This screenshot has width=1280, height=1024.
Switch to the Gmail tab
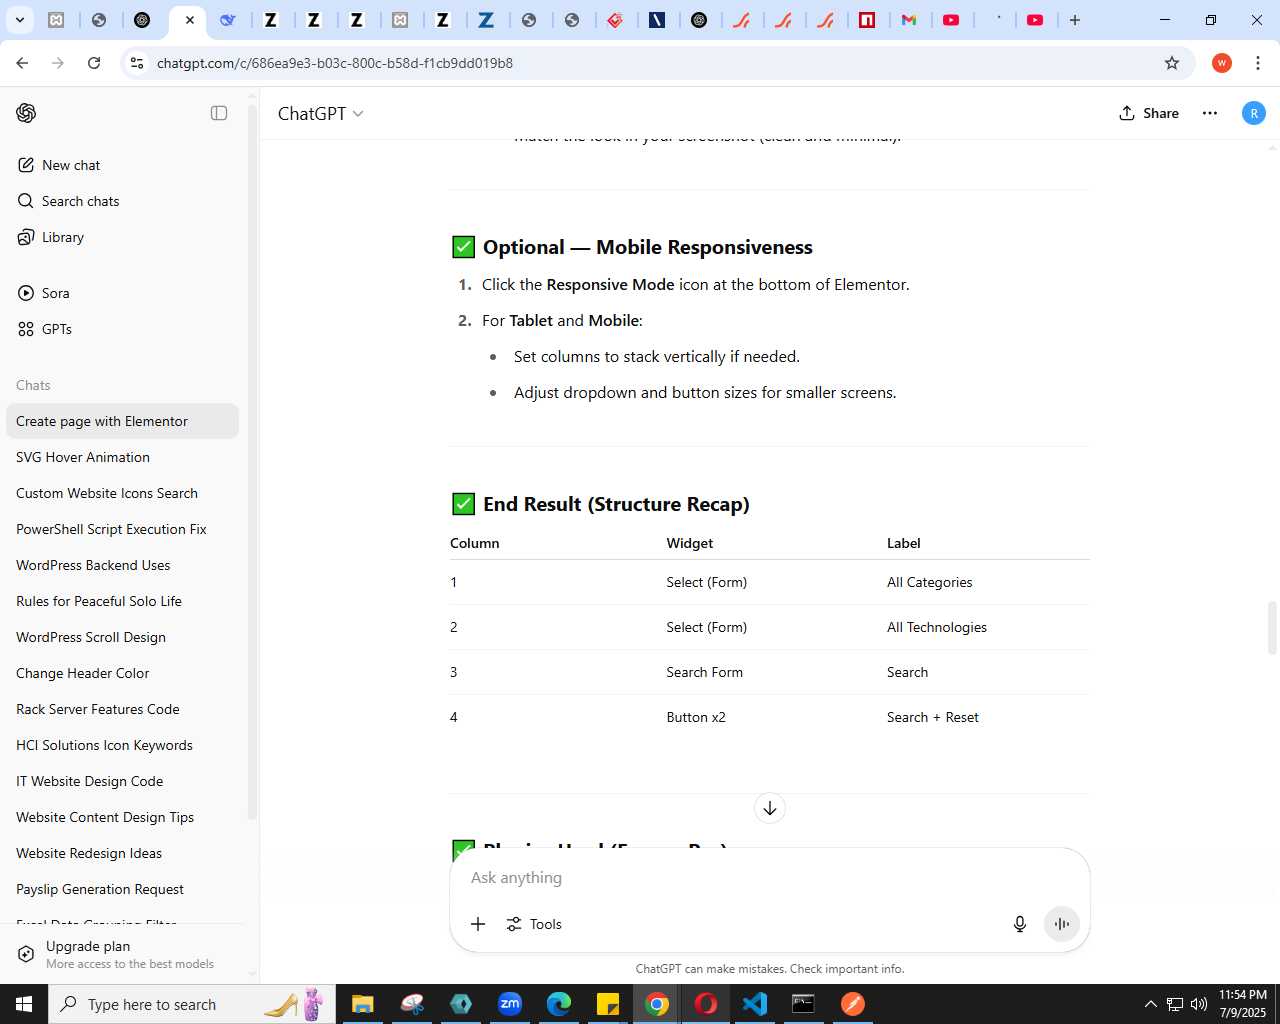coord(909,20)
